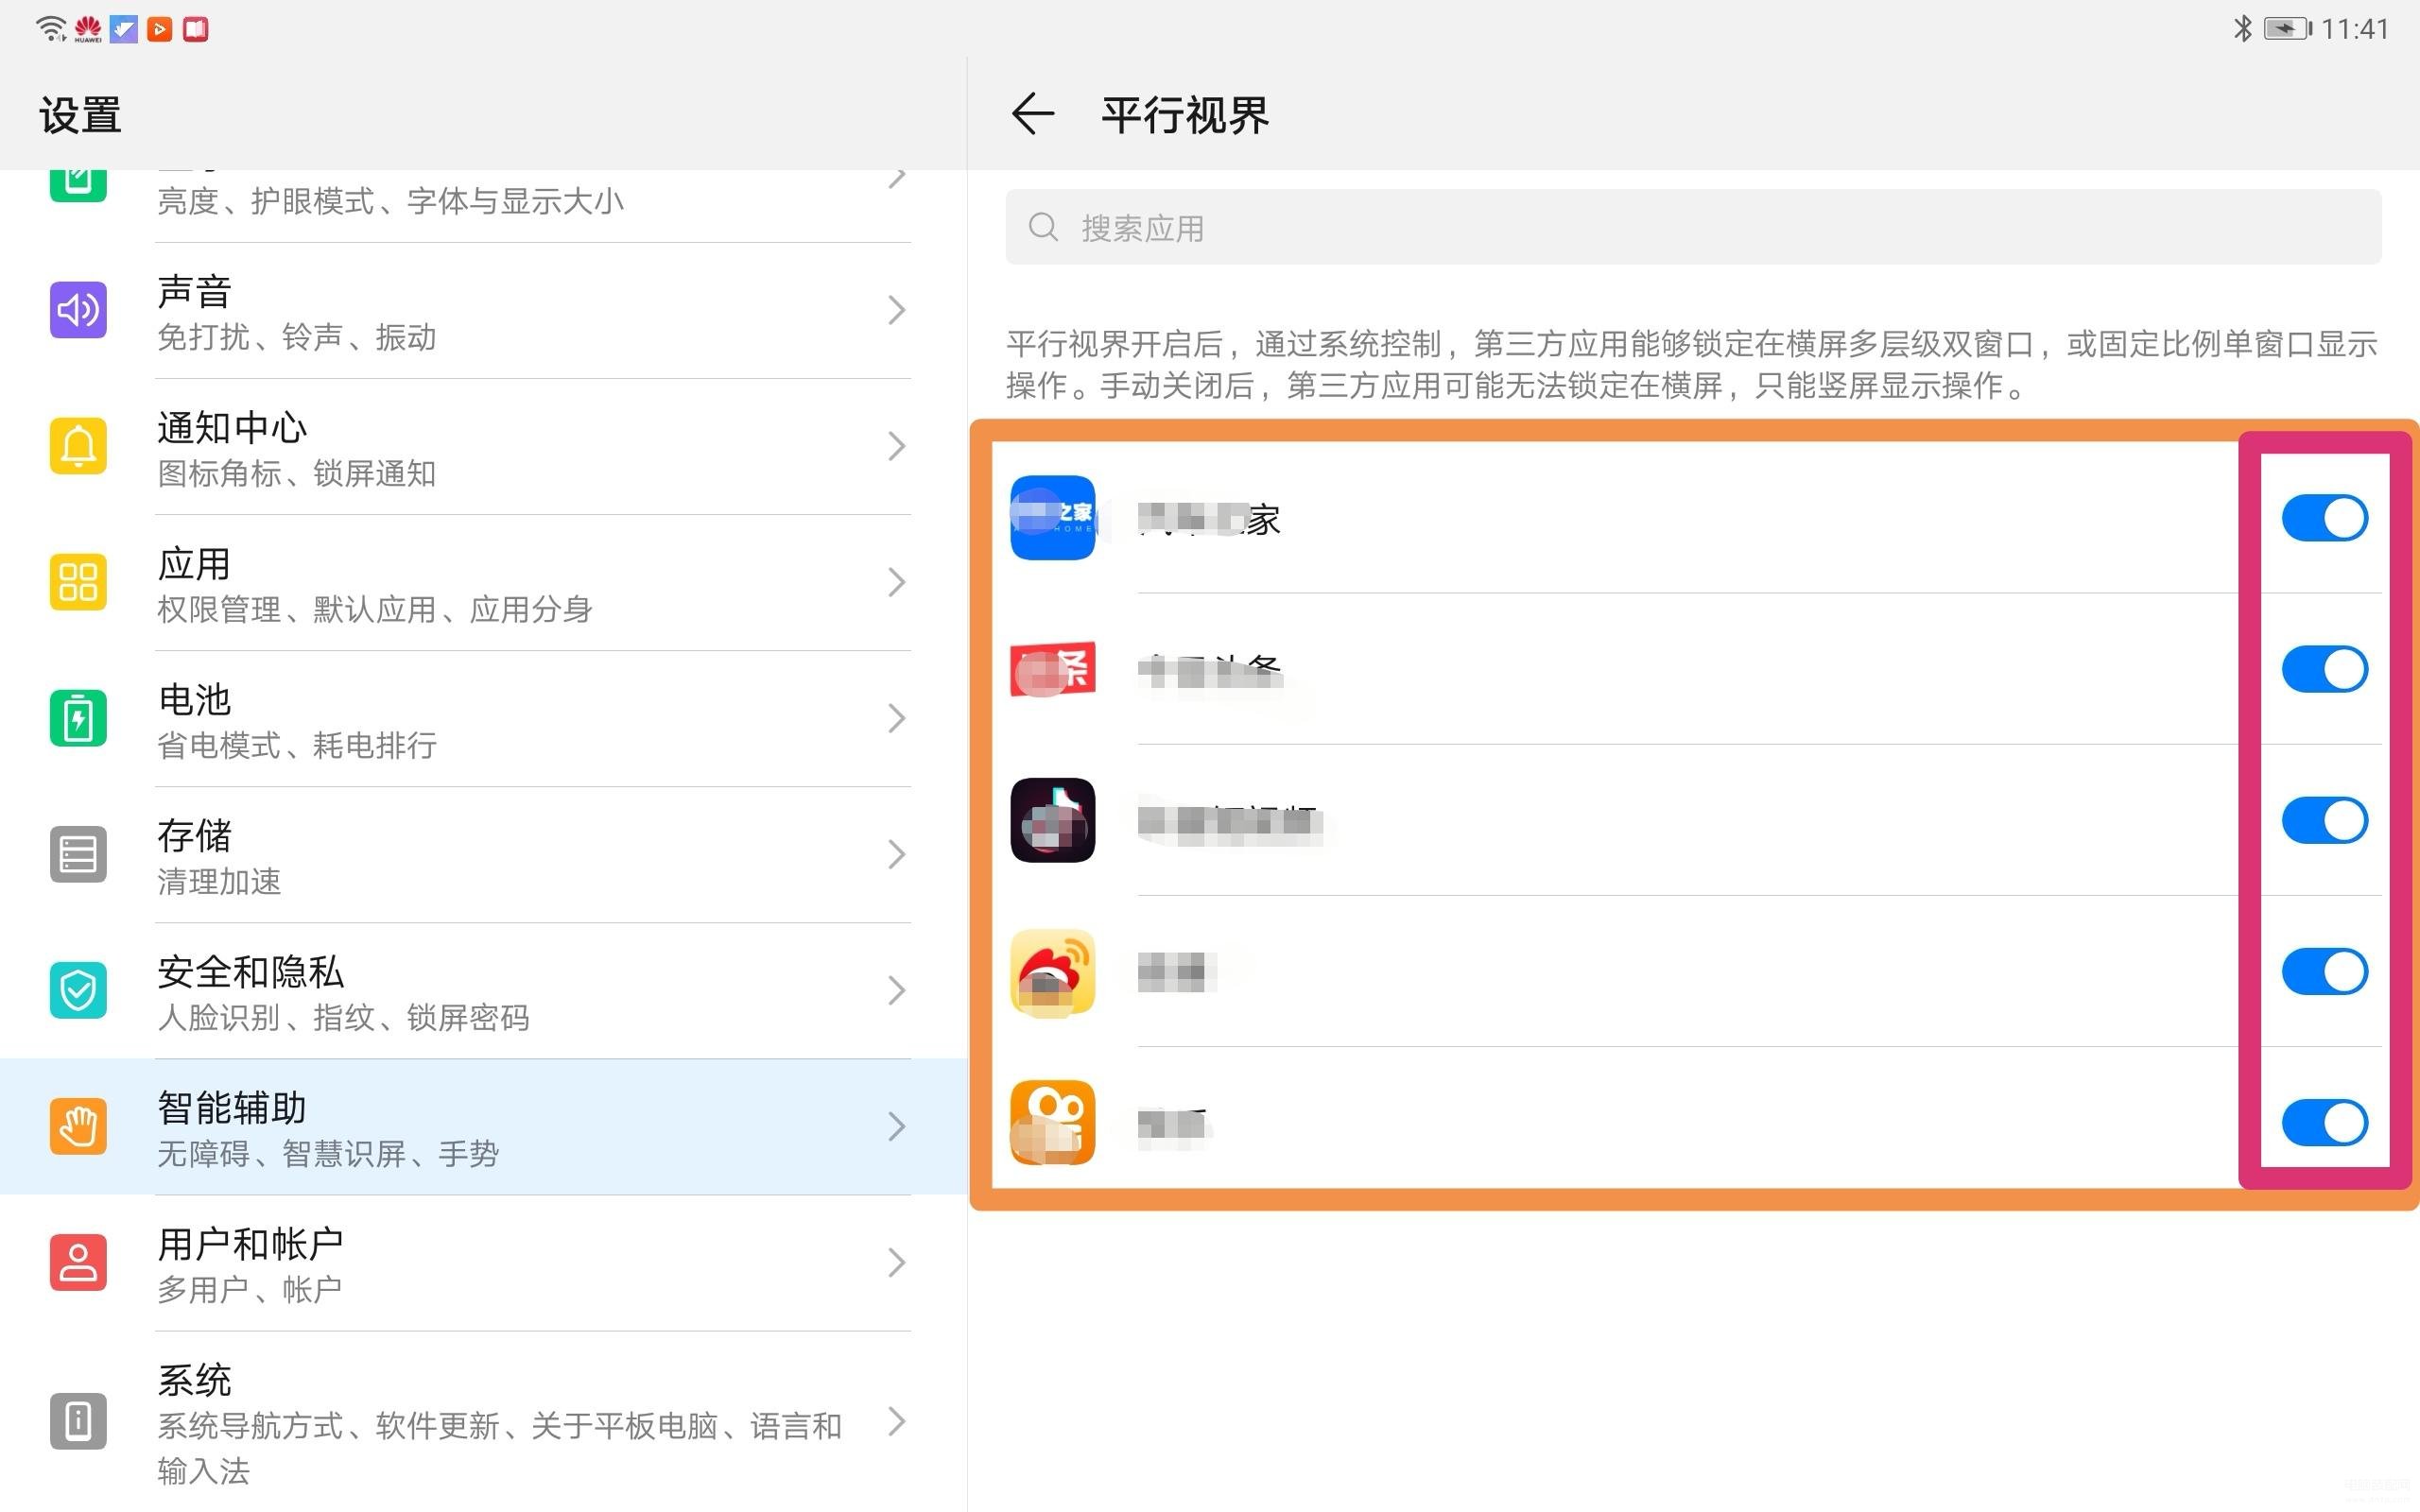The height and width of the screenshot is (1512, 2420).
Task: Tap the battery charging indicator
Action: tap(2288, 29)
